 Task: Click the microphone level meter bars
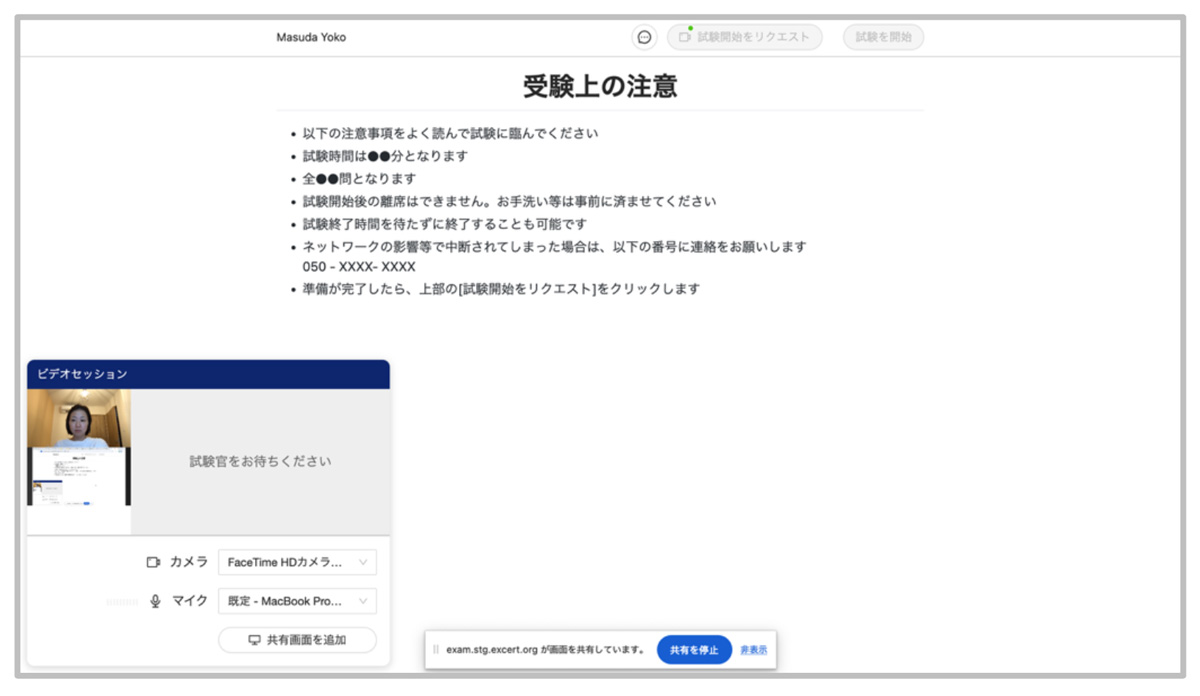click(121, 602)
